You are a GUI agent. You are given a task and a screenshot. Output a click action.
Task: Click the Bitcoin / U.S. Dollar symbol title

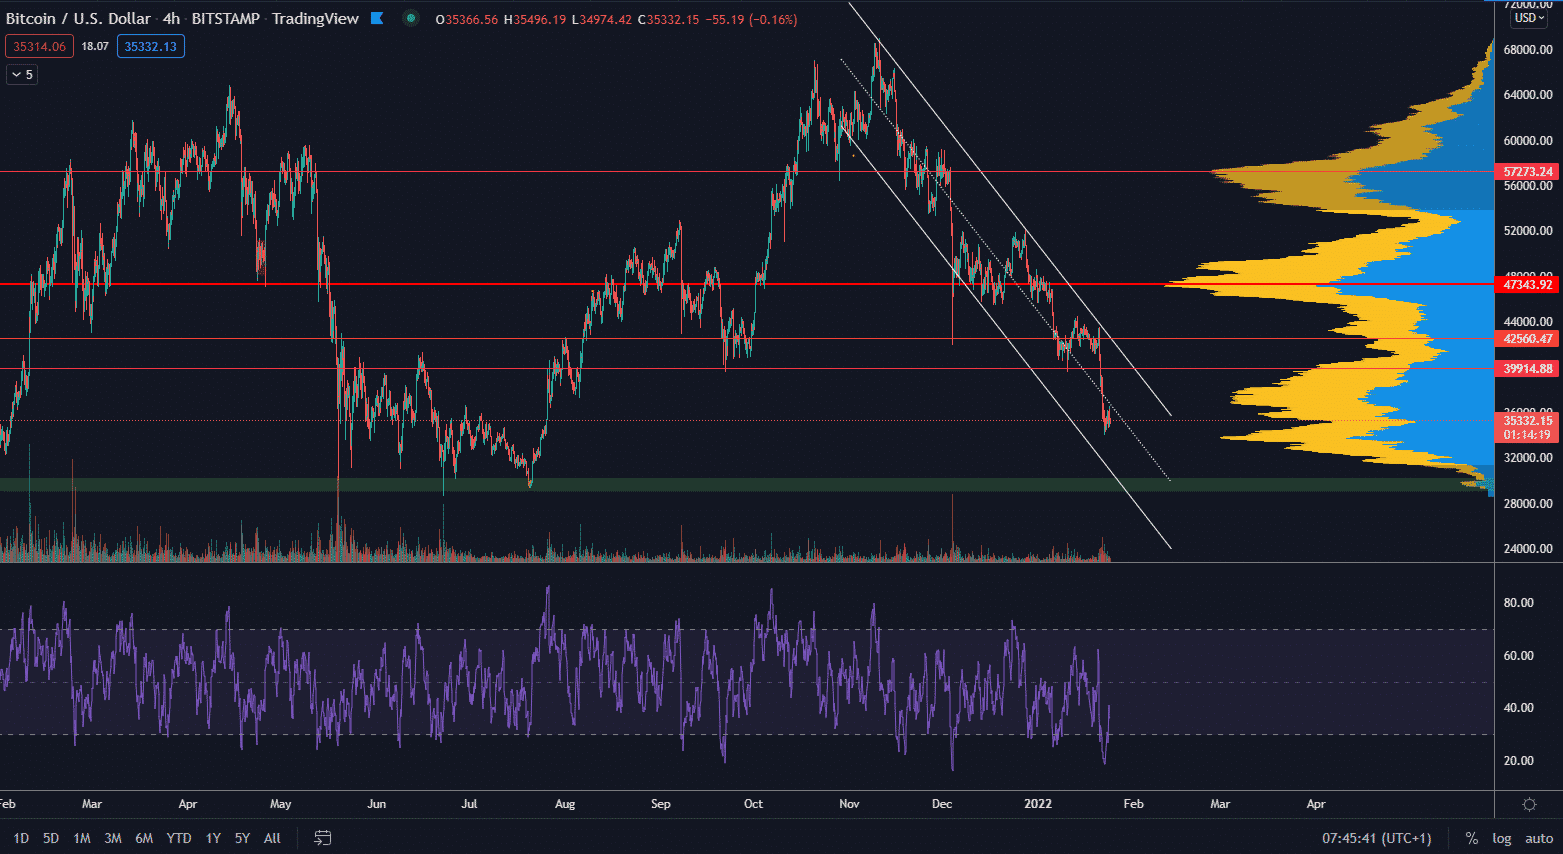click(x=78, y=18)
